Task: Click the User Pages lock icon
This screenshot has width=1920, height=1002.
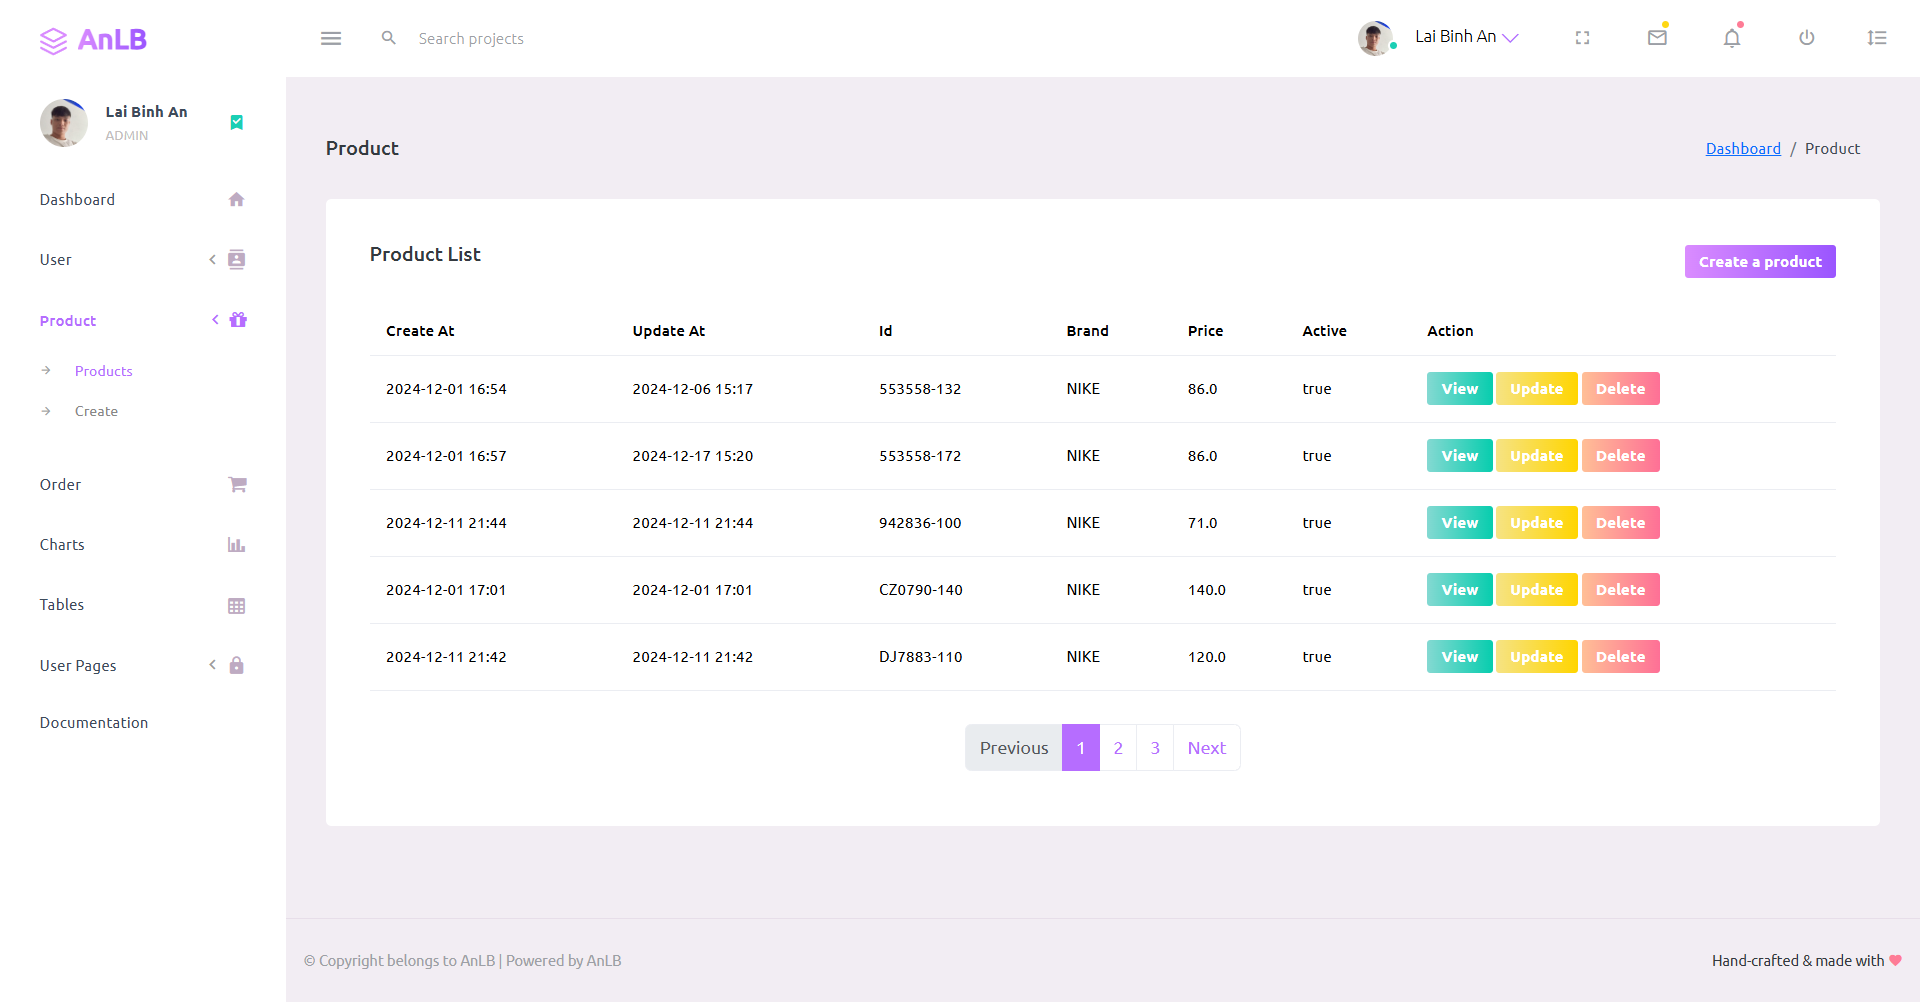Action: [237, 665]
